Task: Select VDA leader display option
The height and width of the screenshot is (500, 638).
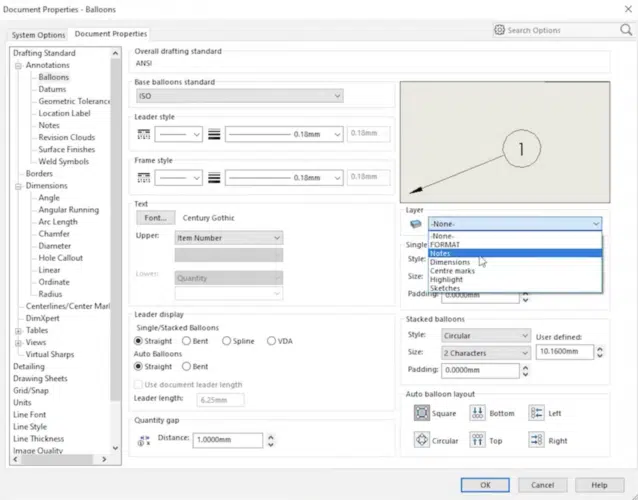Action: [x=271, y=341]
